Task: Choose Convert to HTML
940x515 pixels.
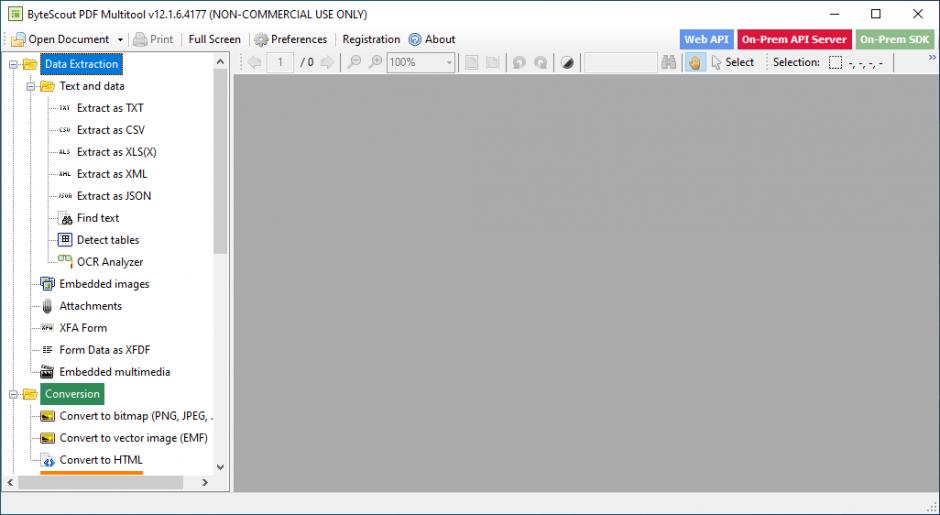Action: click(100, 460)
